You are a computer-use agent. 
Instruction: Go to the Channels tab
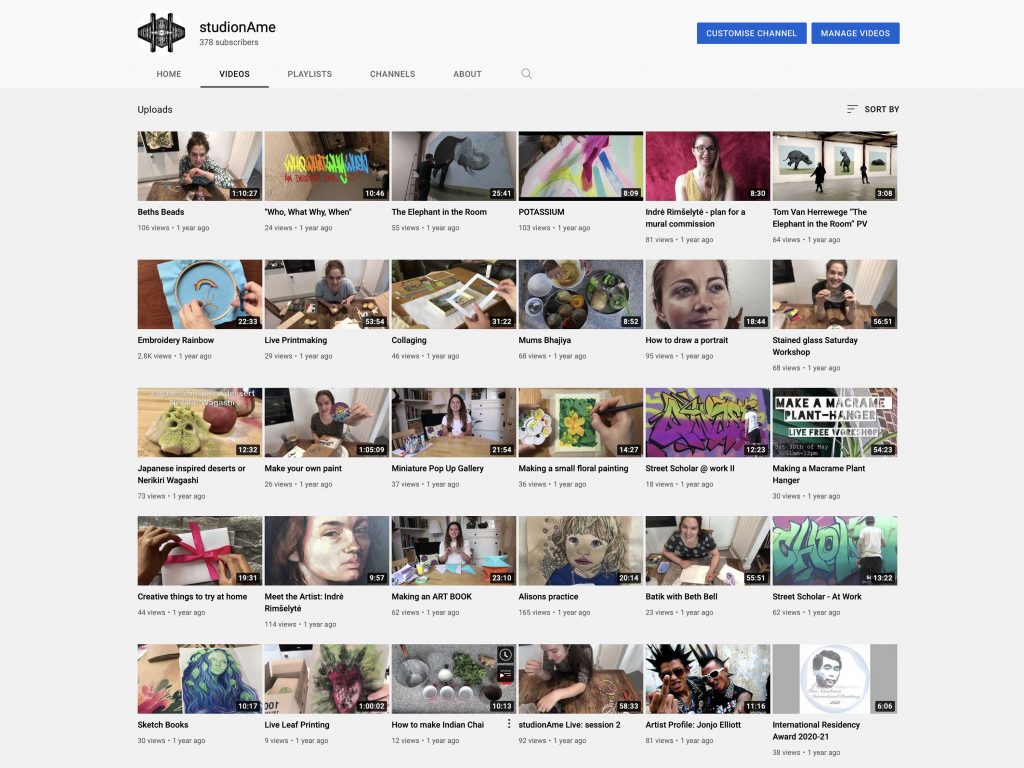click(x=392, y=74)
